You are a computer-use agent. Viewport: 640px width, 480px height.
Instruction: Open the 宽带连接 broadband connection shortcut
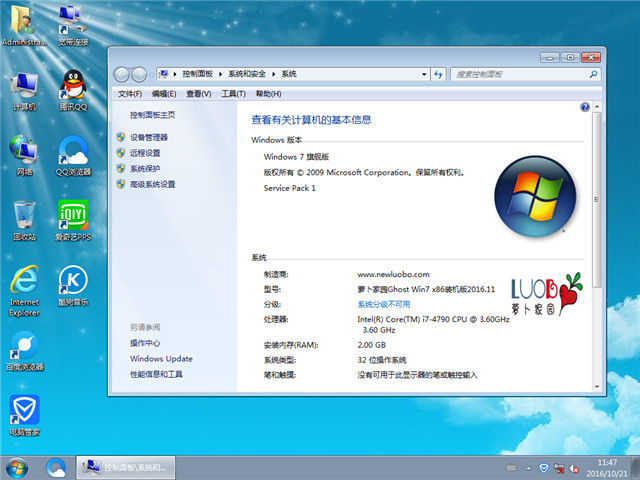pos(73,25)
